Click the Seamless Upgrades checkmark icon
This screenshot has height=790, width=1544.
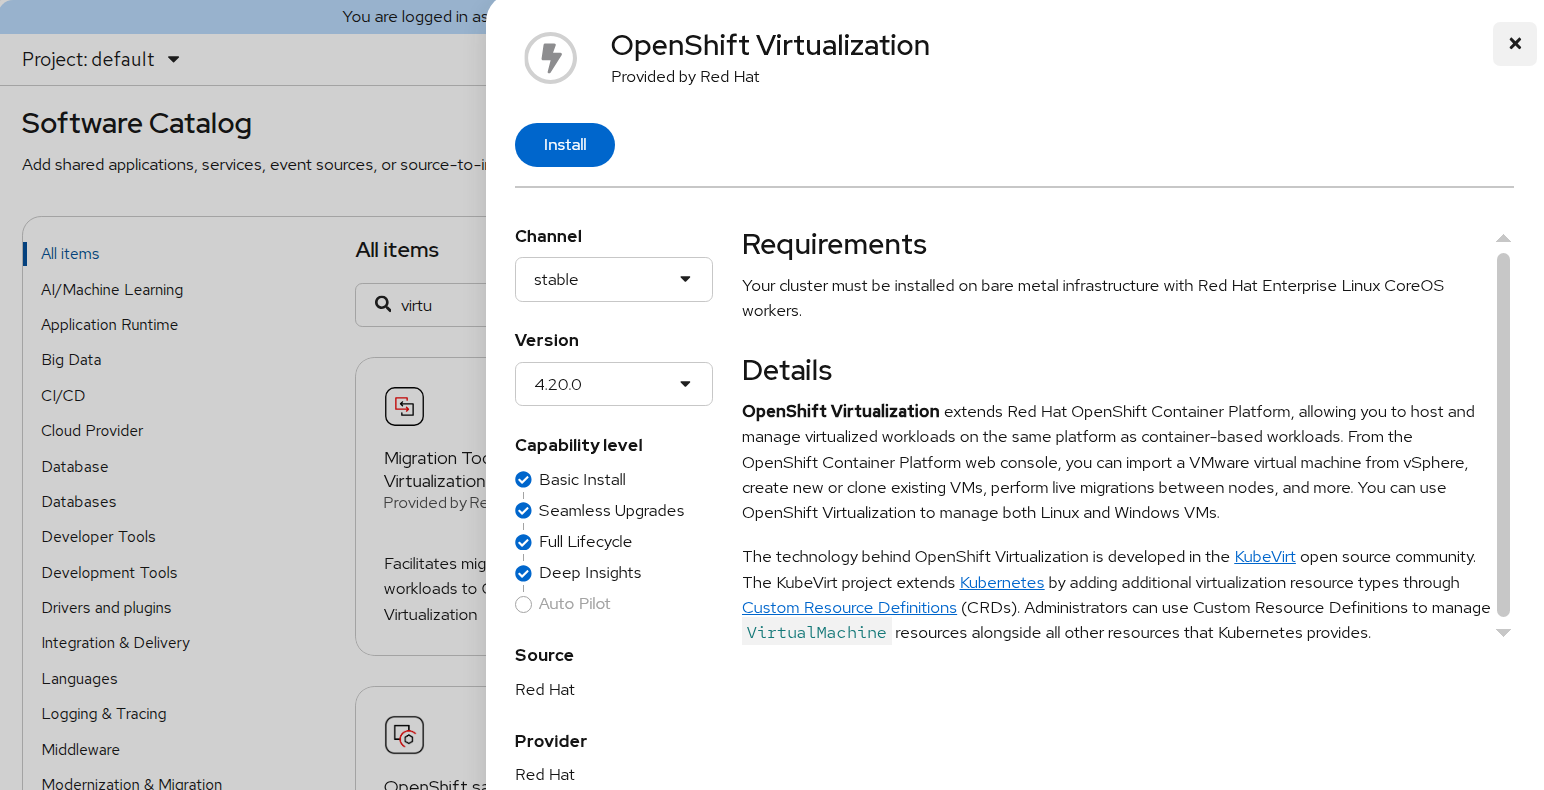[523, 511]
